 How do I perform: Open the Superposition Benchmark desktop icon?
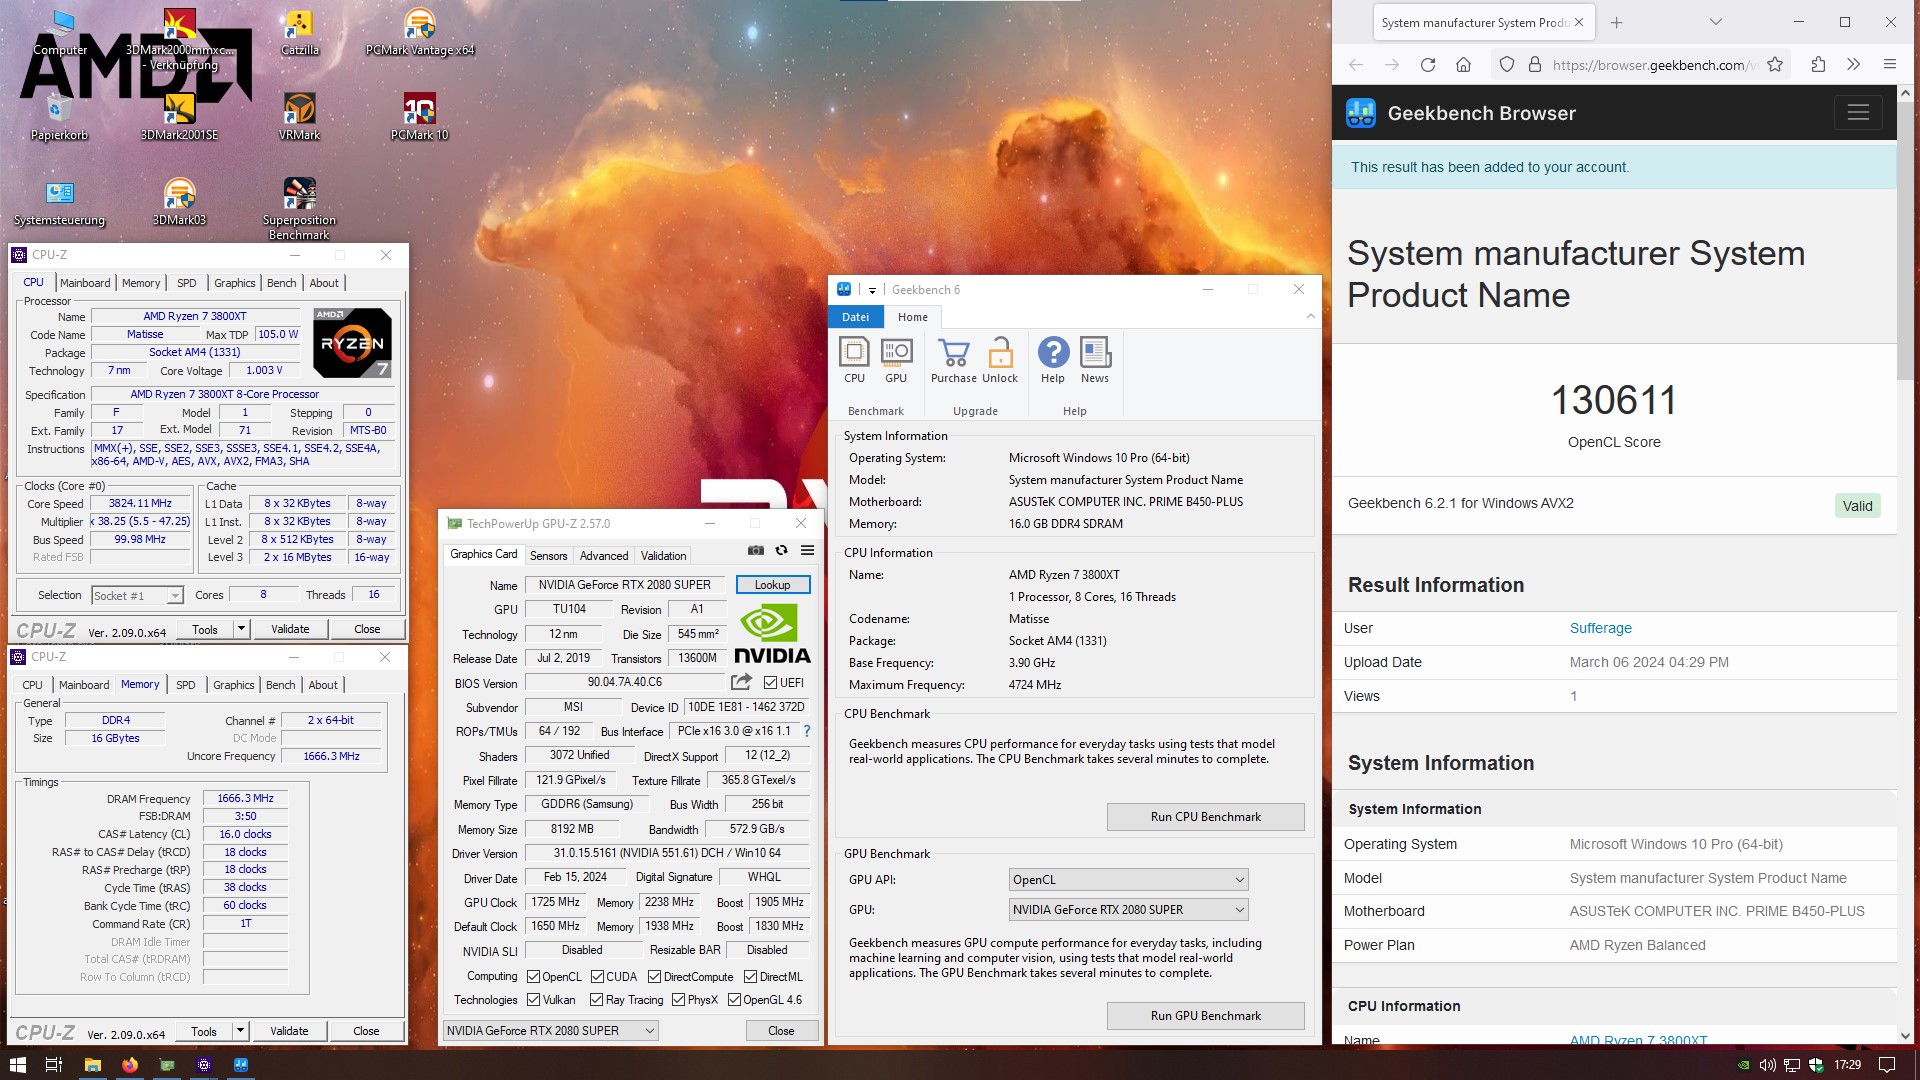pyautogui.click(x=299, y=208)
